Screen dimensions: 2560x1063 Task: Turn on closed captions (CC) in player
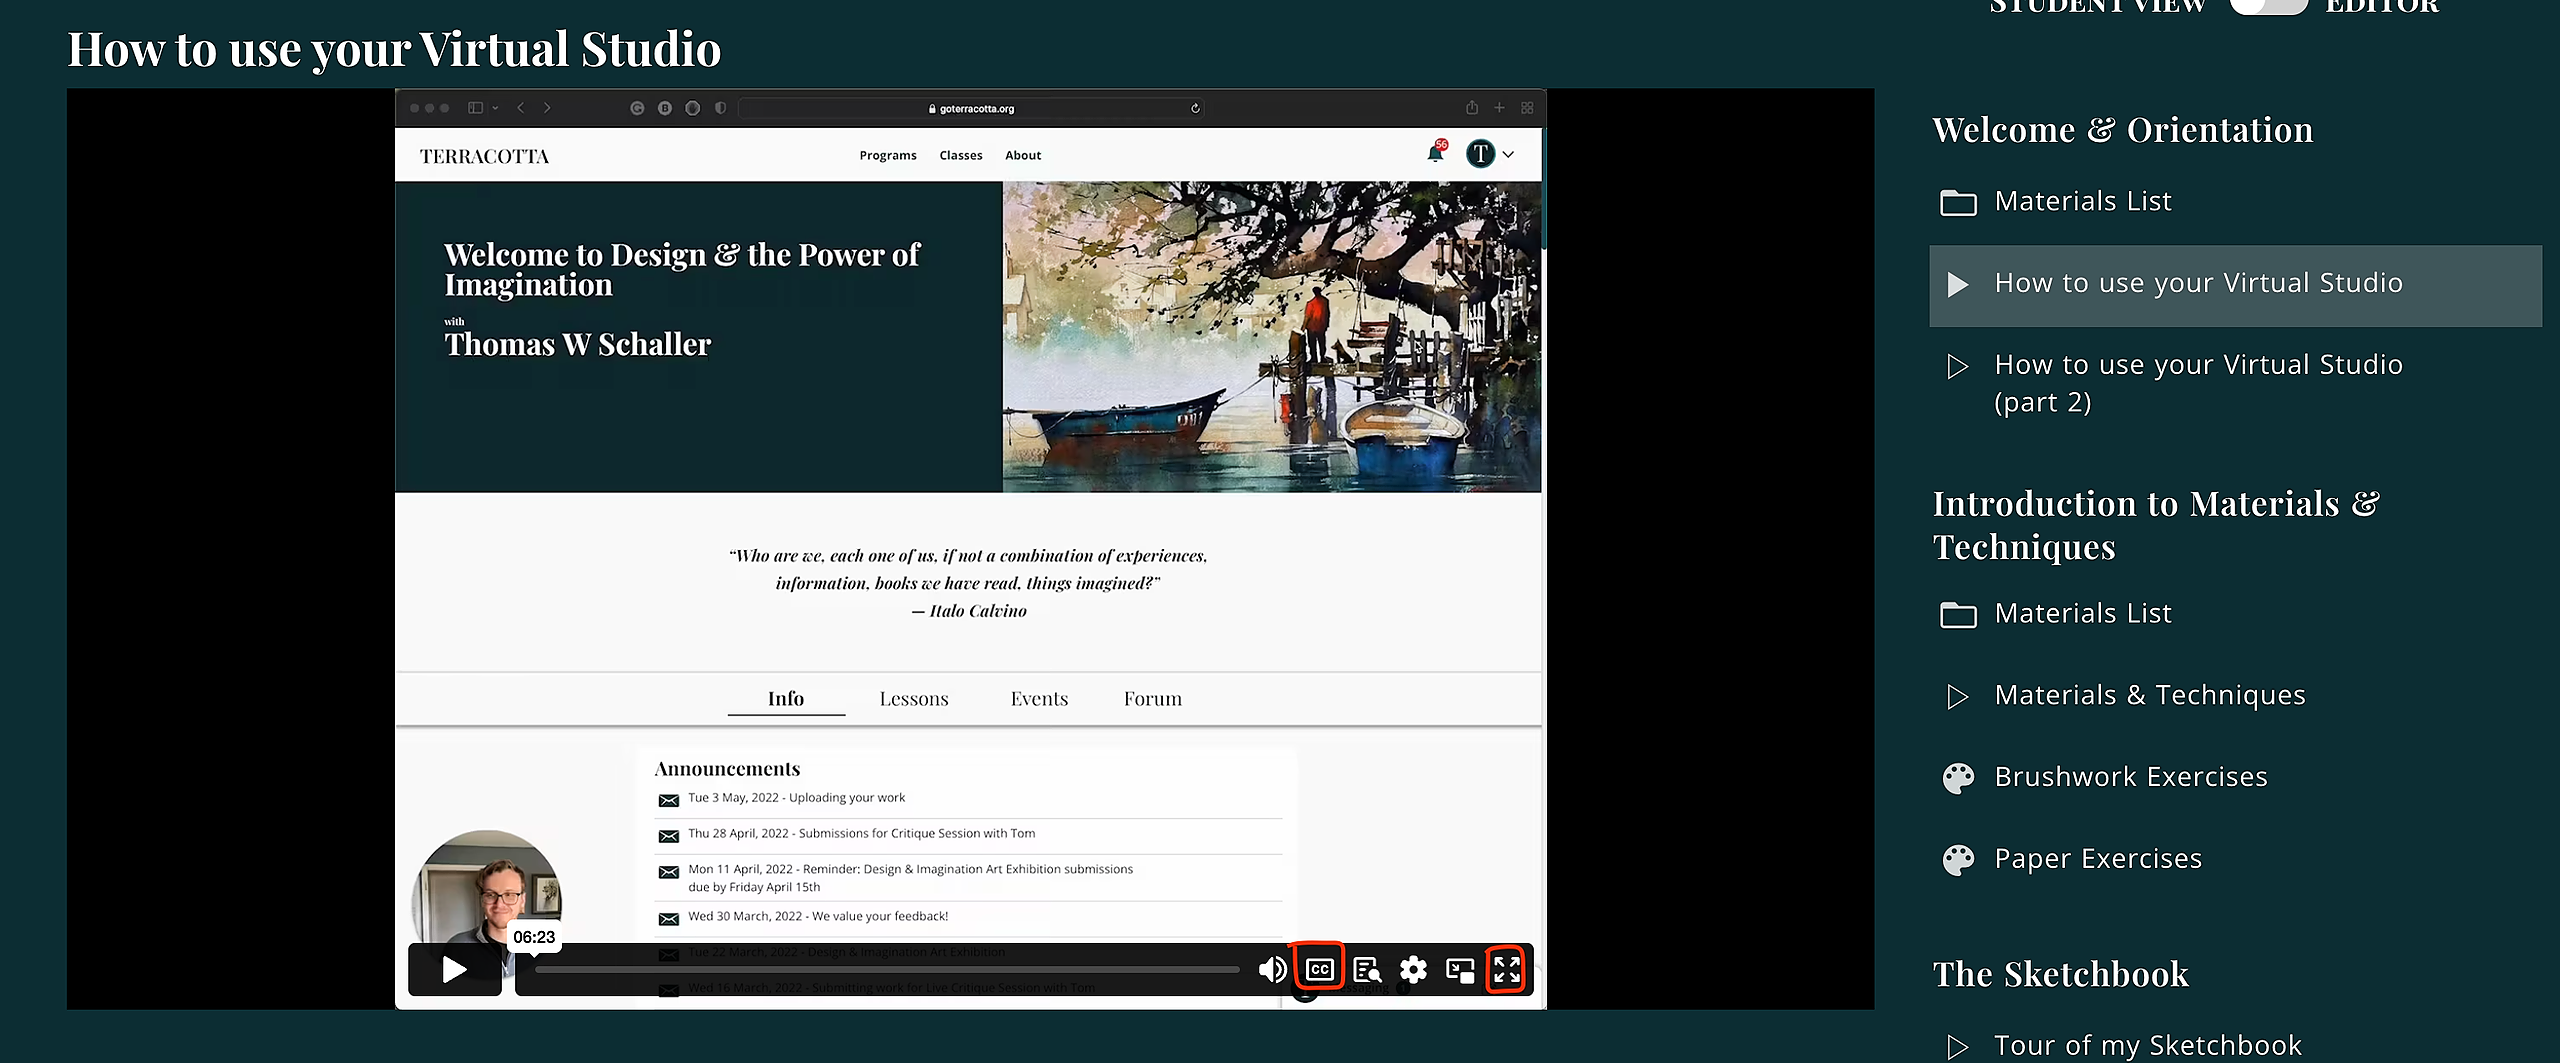(1319, 969)
